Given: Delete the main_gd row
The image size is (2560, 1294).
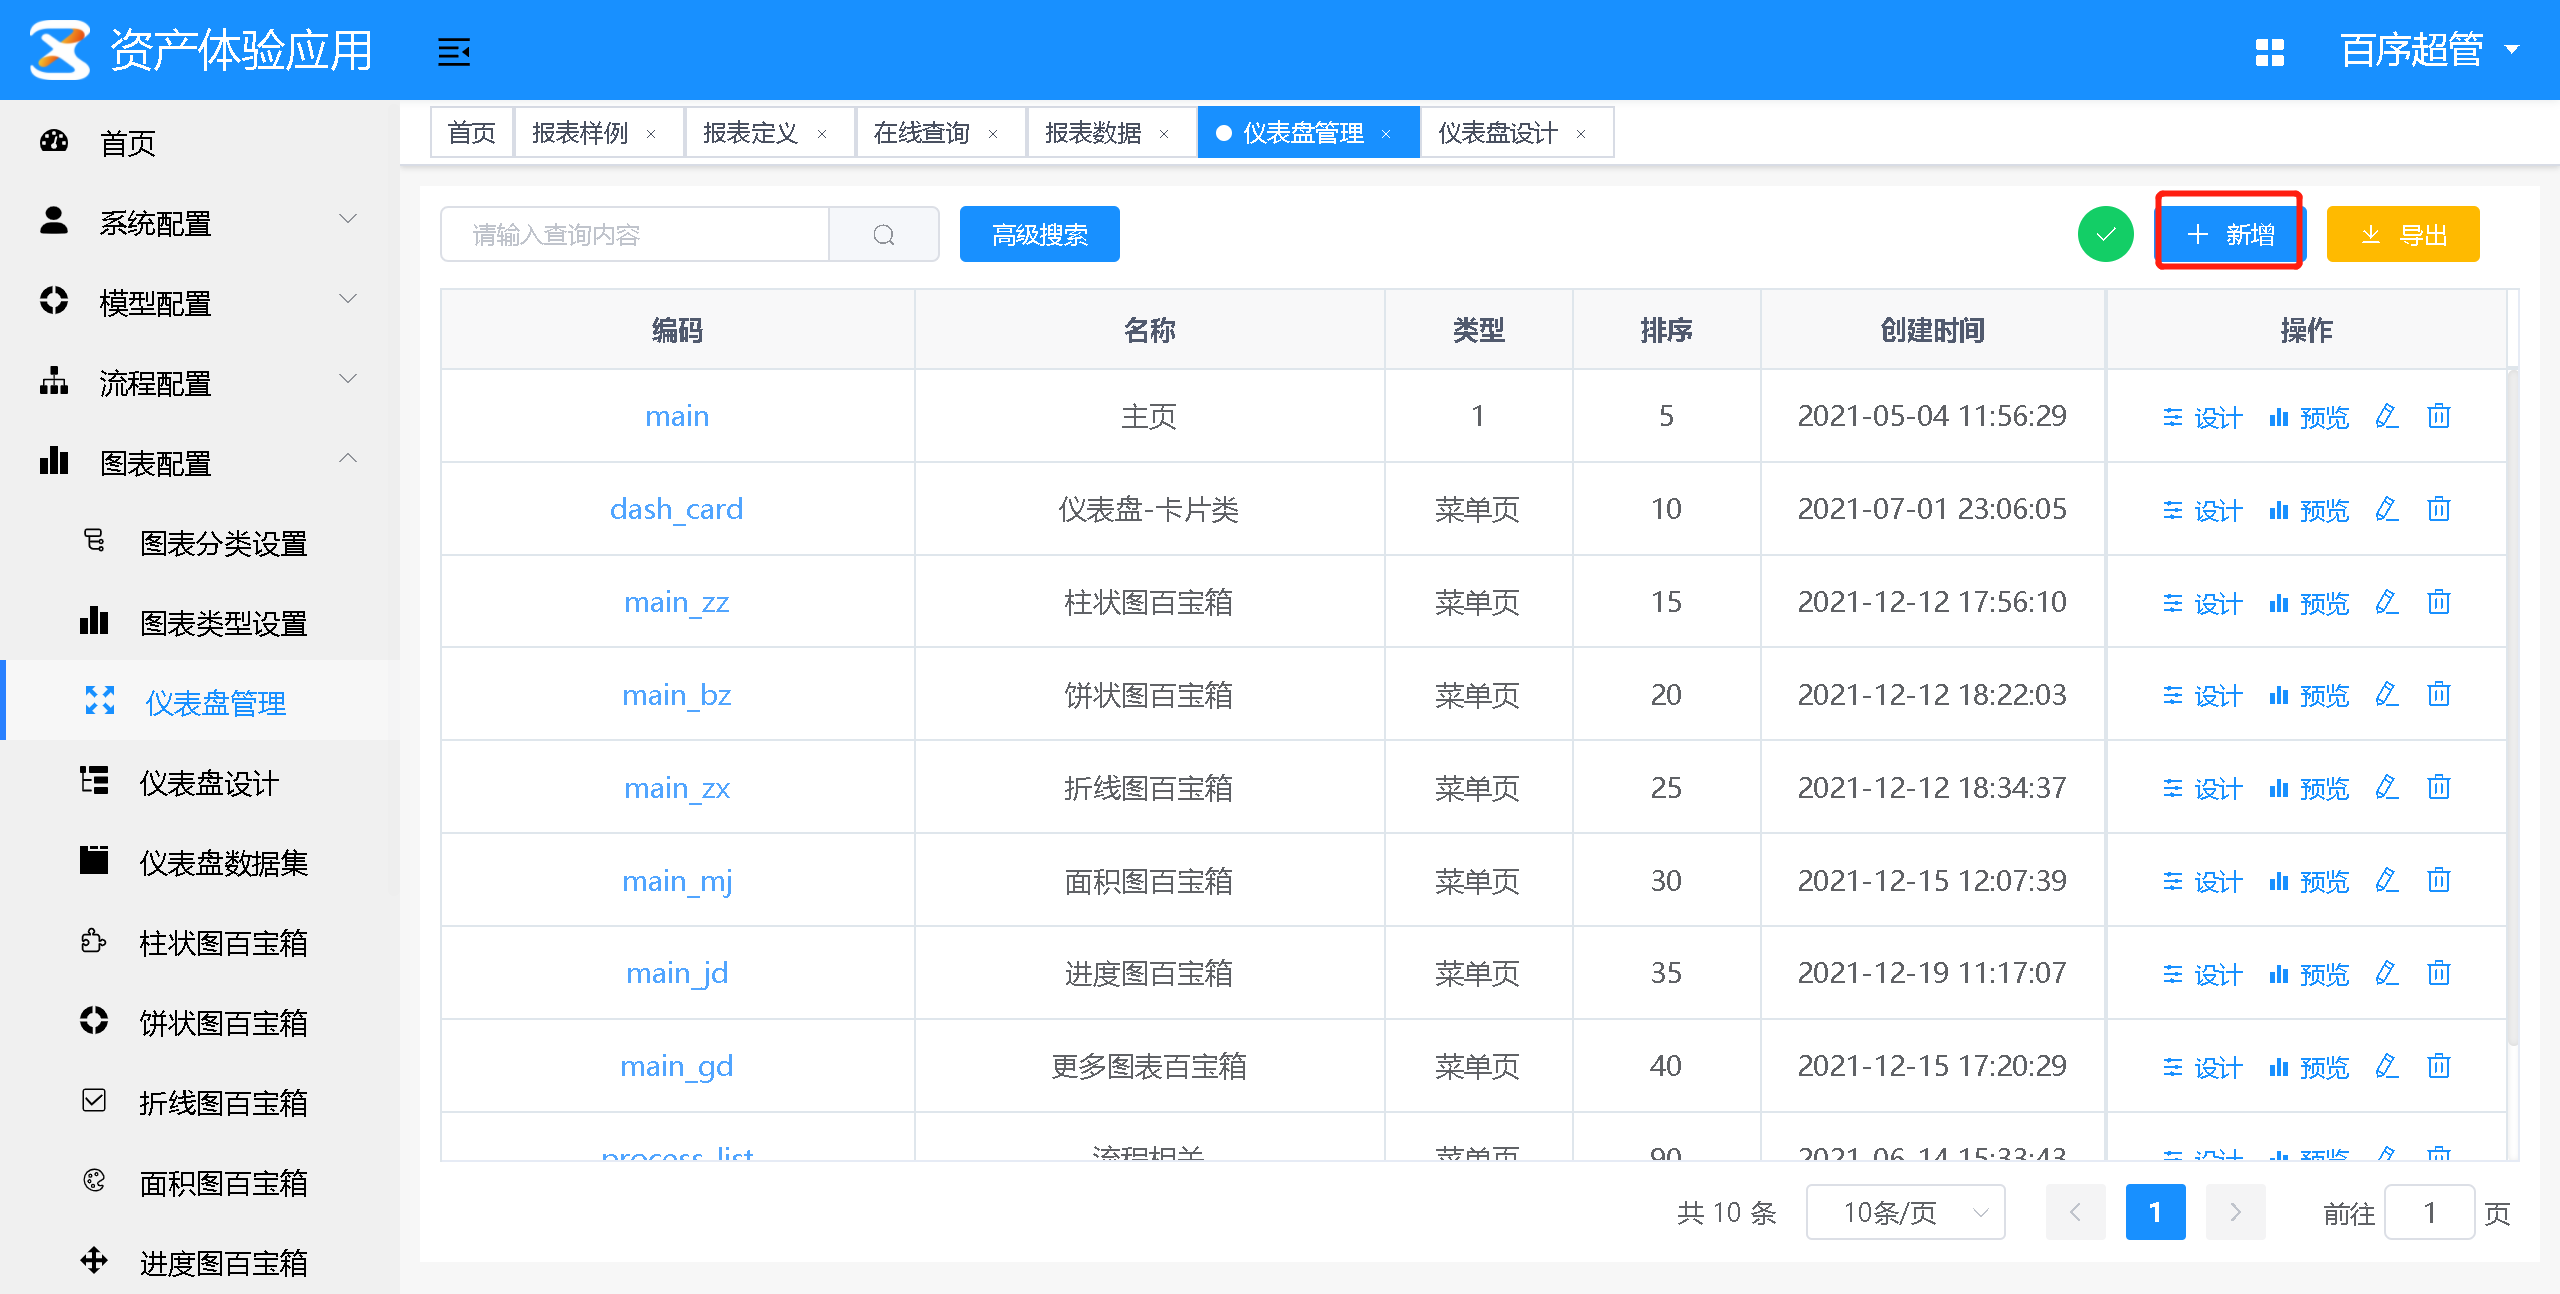Looking at the screenshot, I should (2439, 1066).
